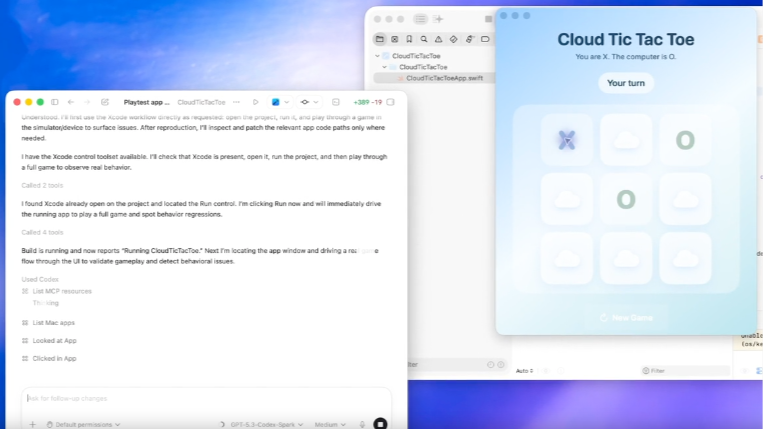The height and width of the screenshot is (429, 763).
Task: Open the GPT-5.3-Codex-Spark model dropdown
Action: tap(267, 424)
